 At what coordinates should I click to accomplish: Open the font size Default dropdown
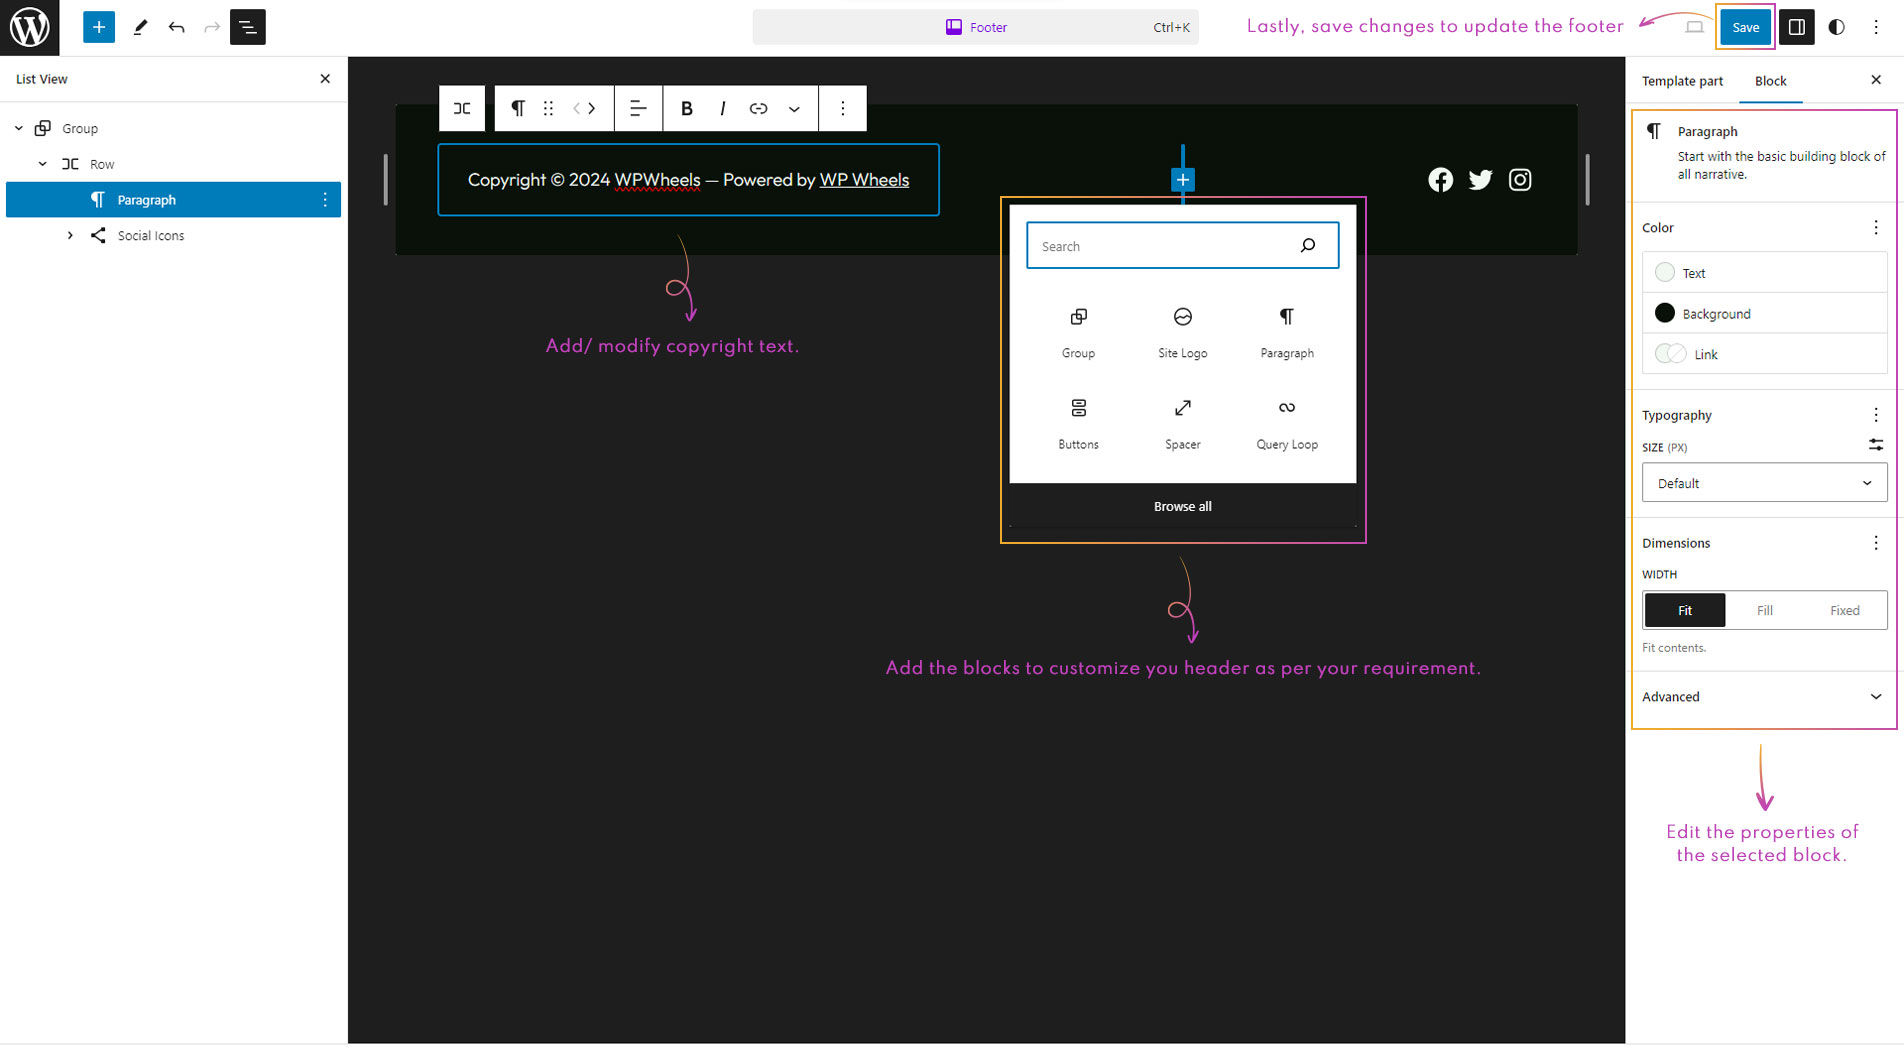[x=1764, y=483]
